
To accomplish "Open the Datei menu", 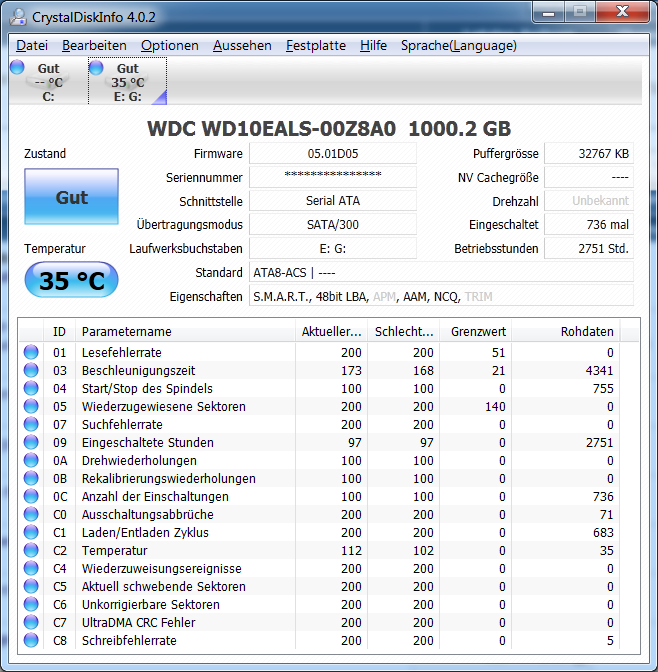I will [32, 45].
